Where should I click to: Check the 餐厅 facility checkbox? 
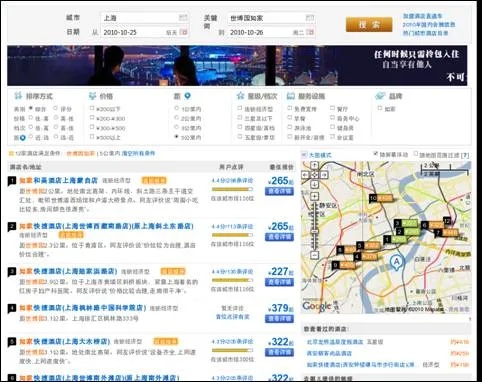(332, 108)
